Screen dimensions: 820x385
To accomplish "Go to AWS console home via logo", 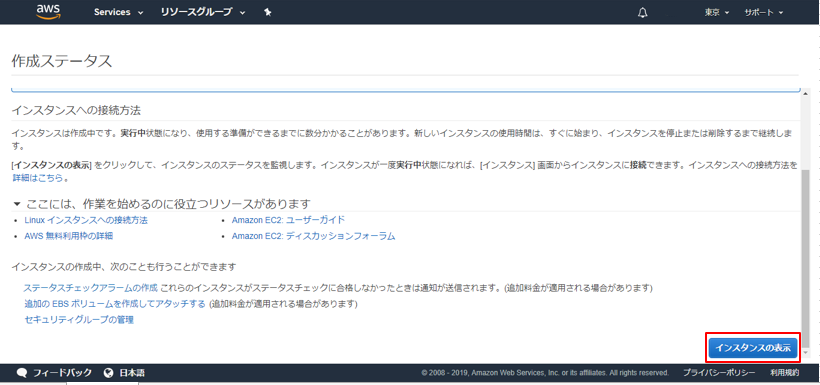I will pyautogui.click(x=49, y=12).
